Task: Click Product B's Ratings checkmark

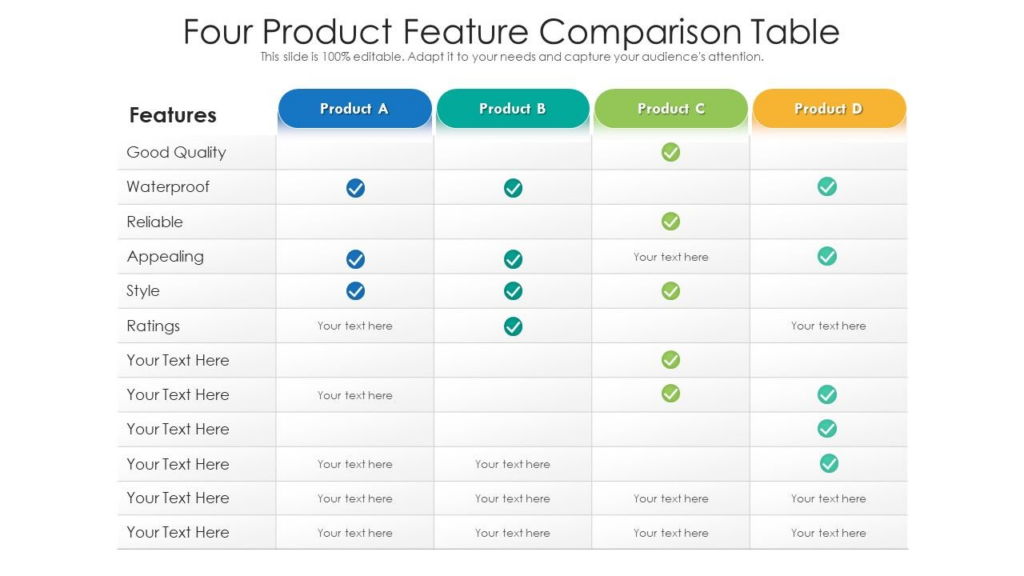Action: click(513, 326)
